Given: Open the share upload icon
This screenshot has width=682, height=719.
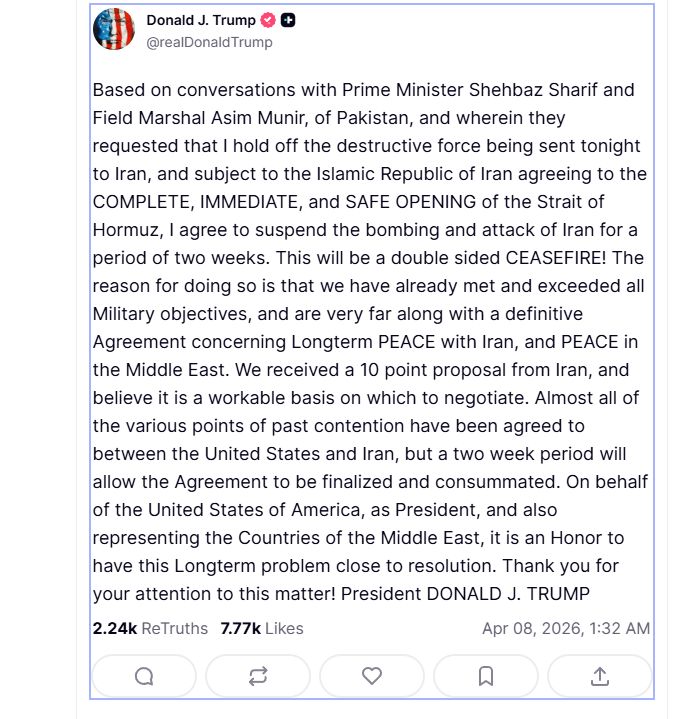Looking at the screenshot, I should pos(600,677).
